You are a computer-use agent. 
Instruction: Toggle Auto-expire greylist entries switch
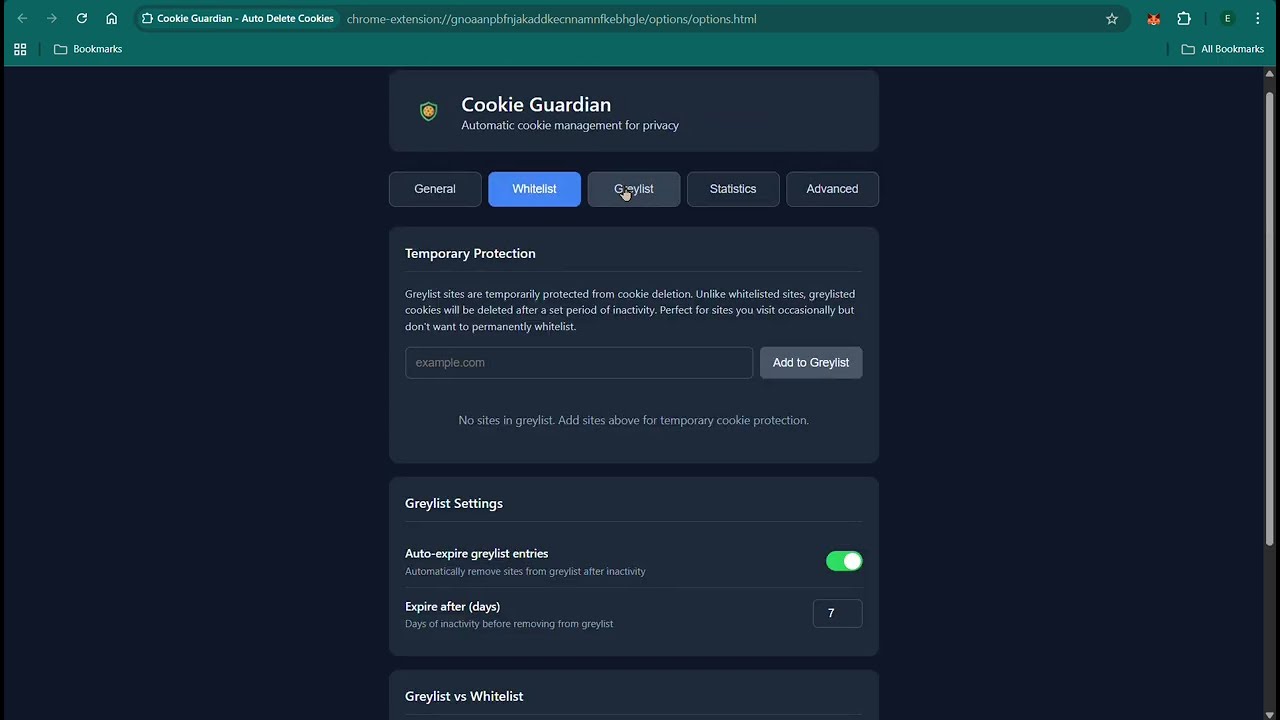pos(844,561)
